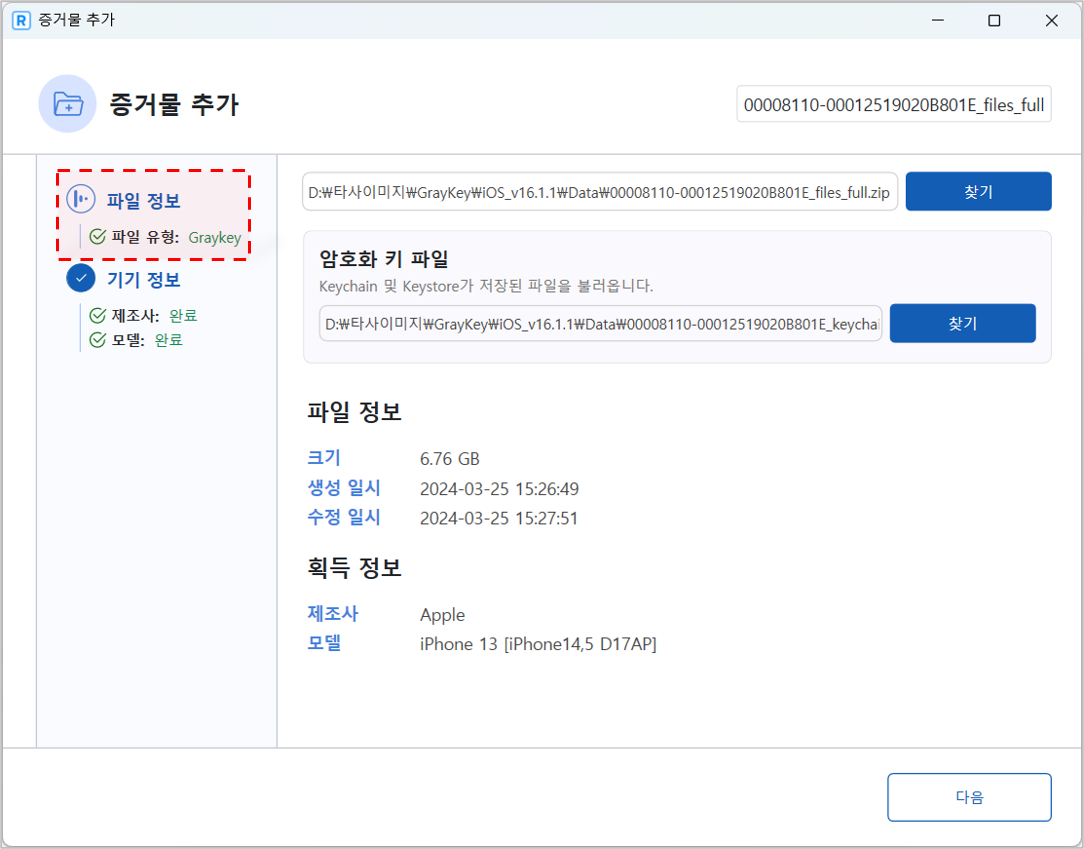Click the 기기 정보 blue checkmark step icon

click(x=81, y=278)
